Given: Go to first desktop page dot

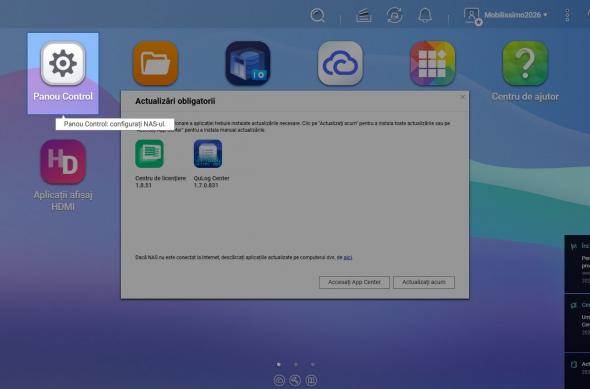Looking at the screenshot, I should (278, 364).
